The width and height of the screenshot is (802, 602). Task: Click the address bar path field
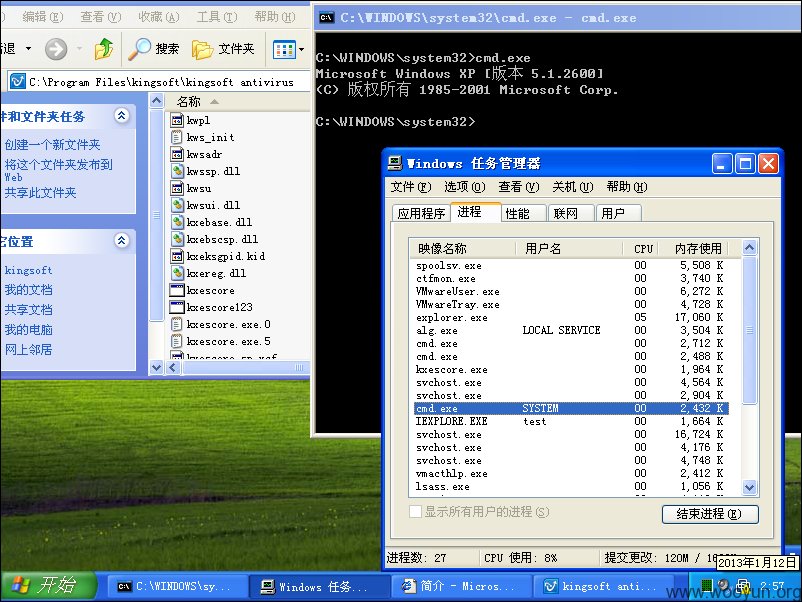click(x=161, y=82)
